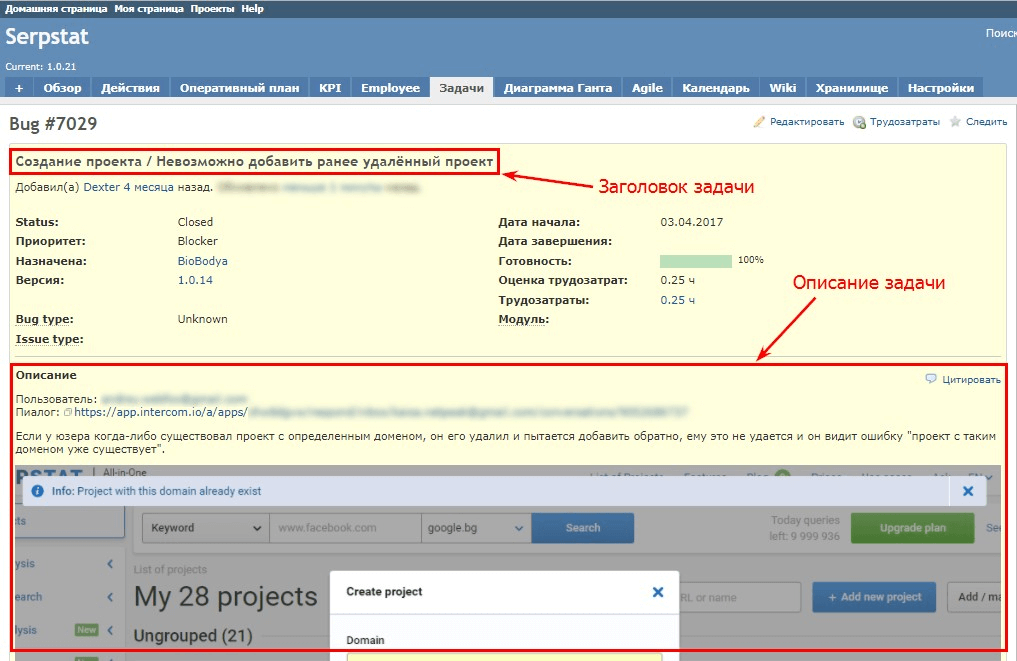Open the Оперативный план tab
The width and height of the screenshot is (1017, 661).
pyautogui.click(x=239, y=88)
